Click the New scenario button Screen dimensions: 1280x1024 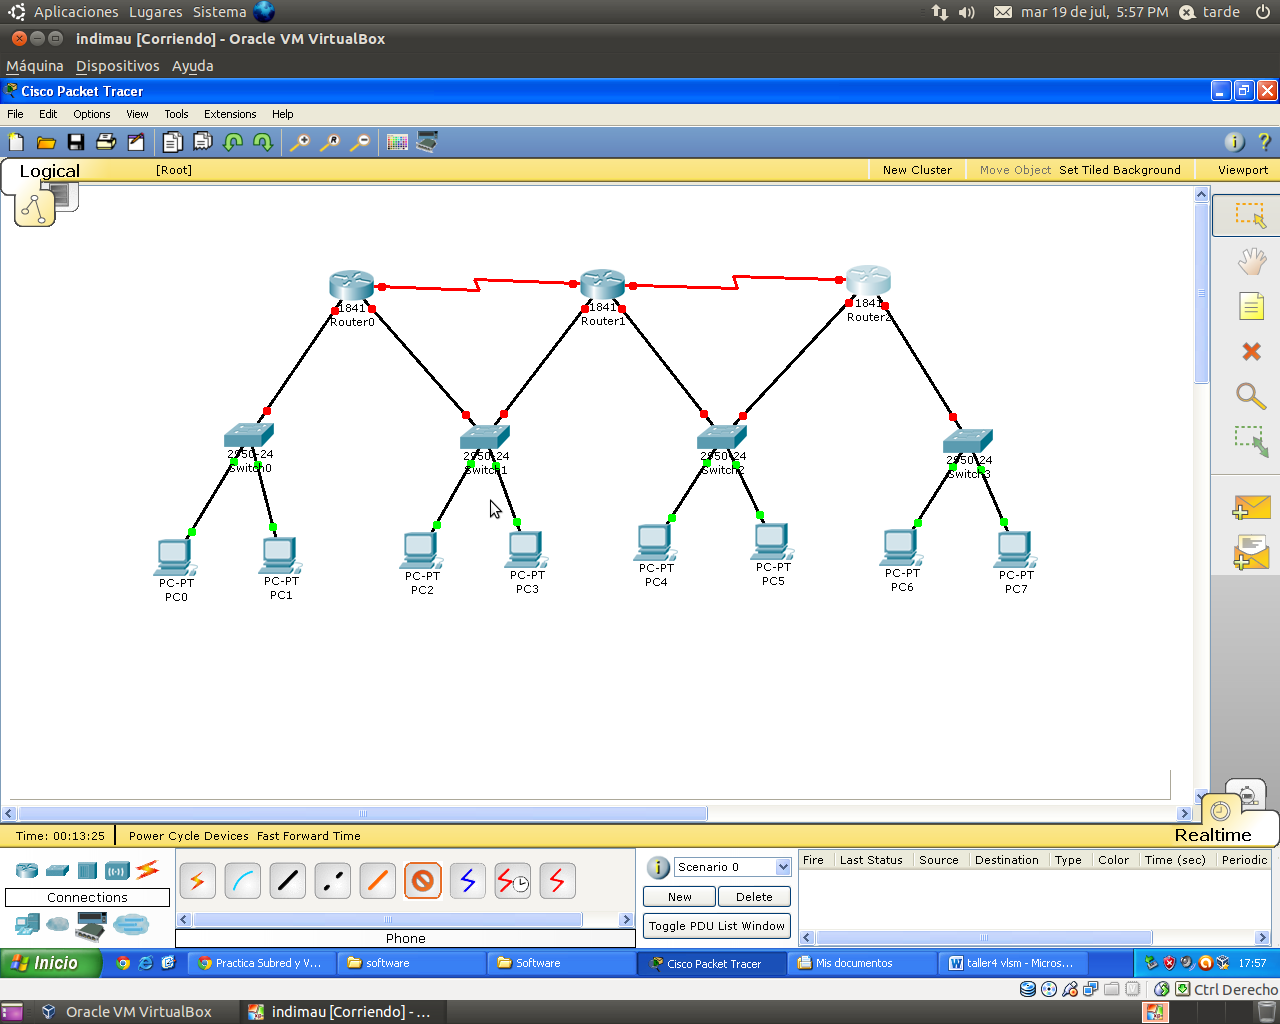click(680, 897)
